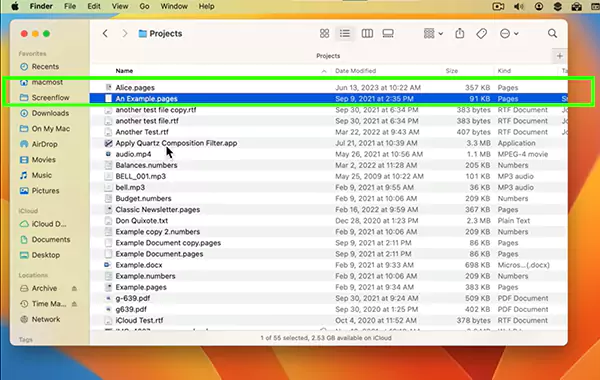The width and height of the screenshot is (600, 380).
Task: Open the Finder menu
Action: coord(41,7)
